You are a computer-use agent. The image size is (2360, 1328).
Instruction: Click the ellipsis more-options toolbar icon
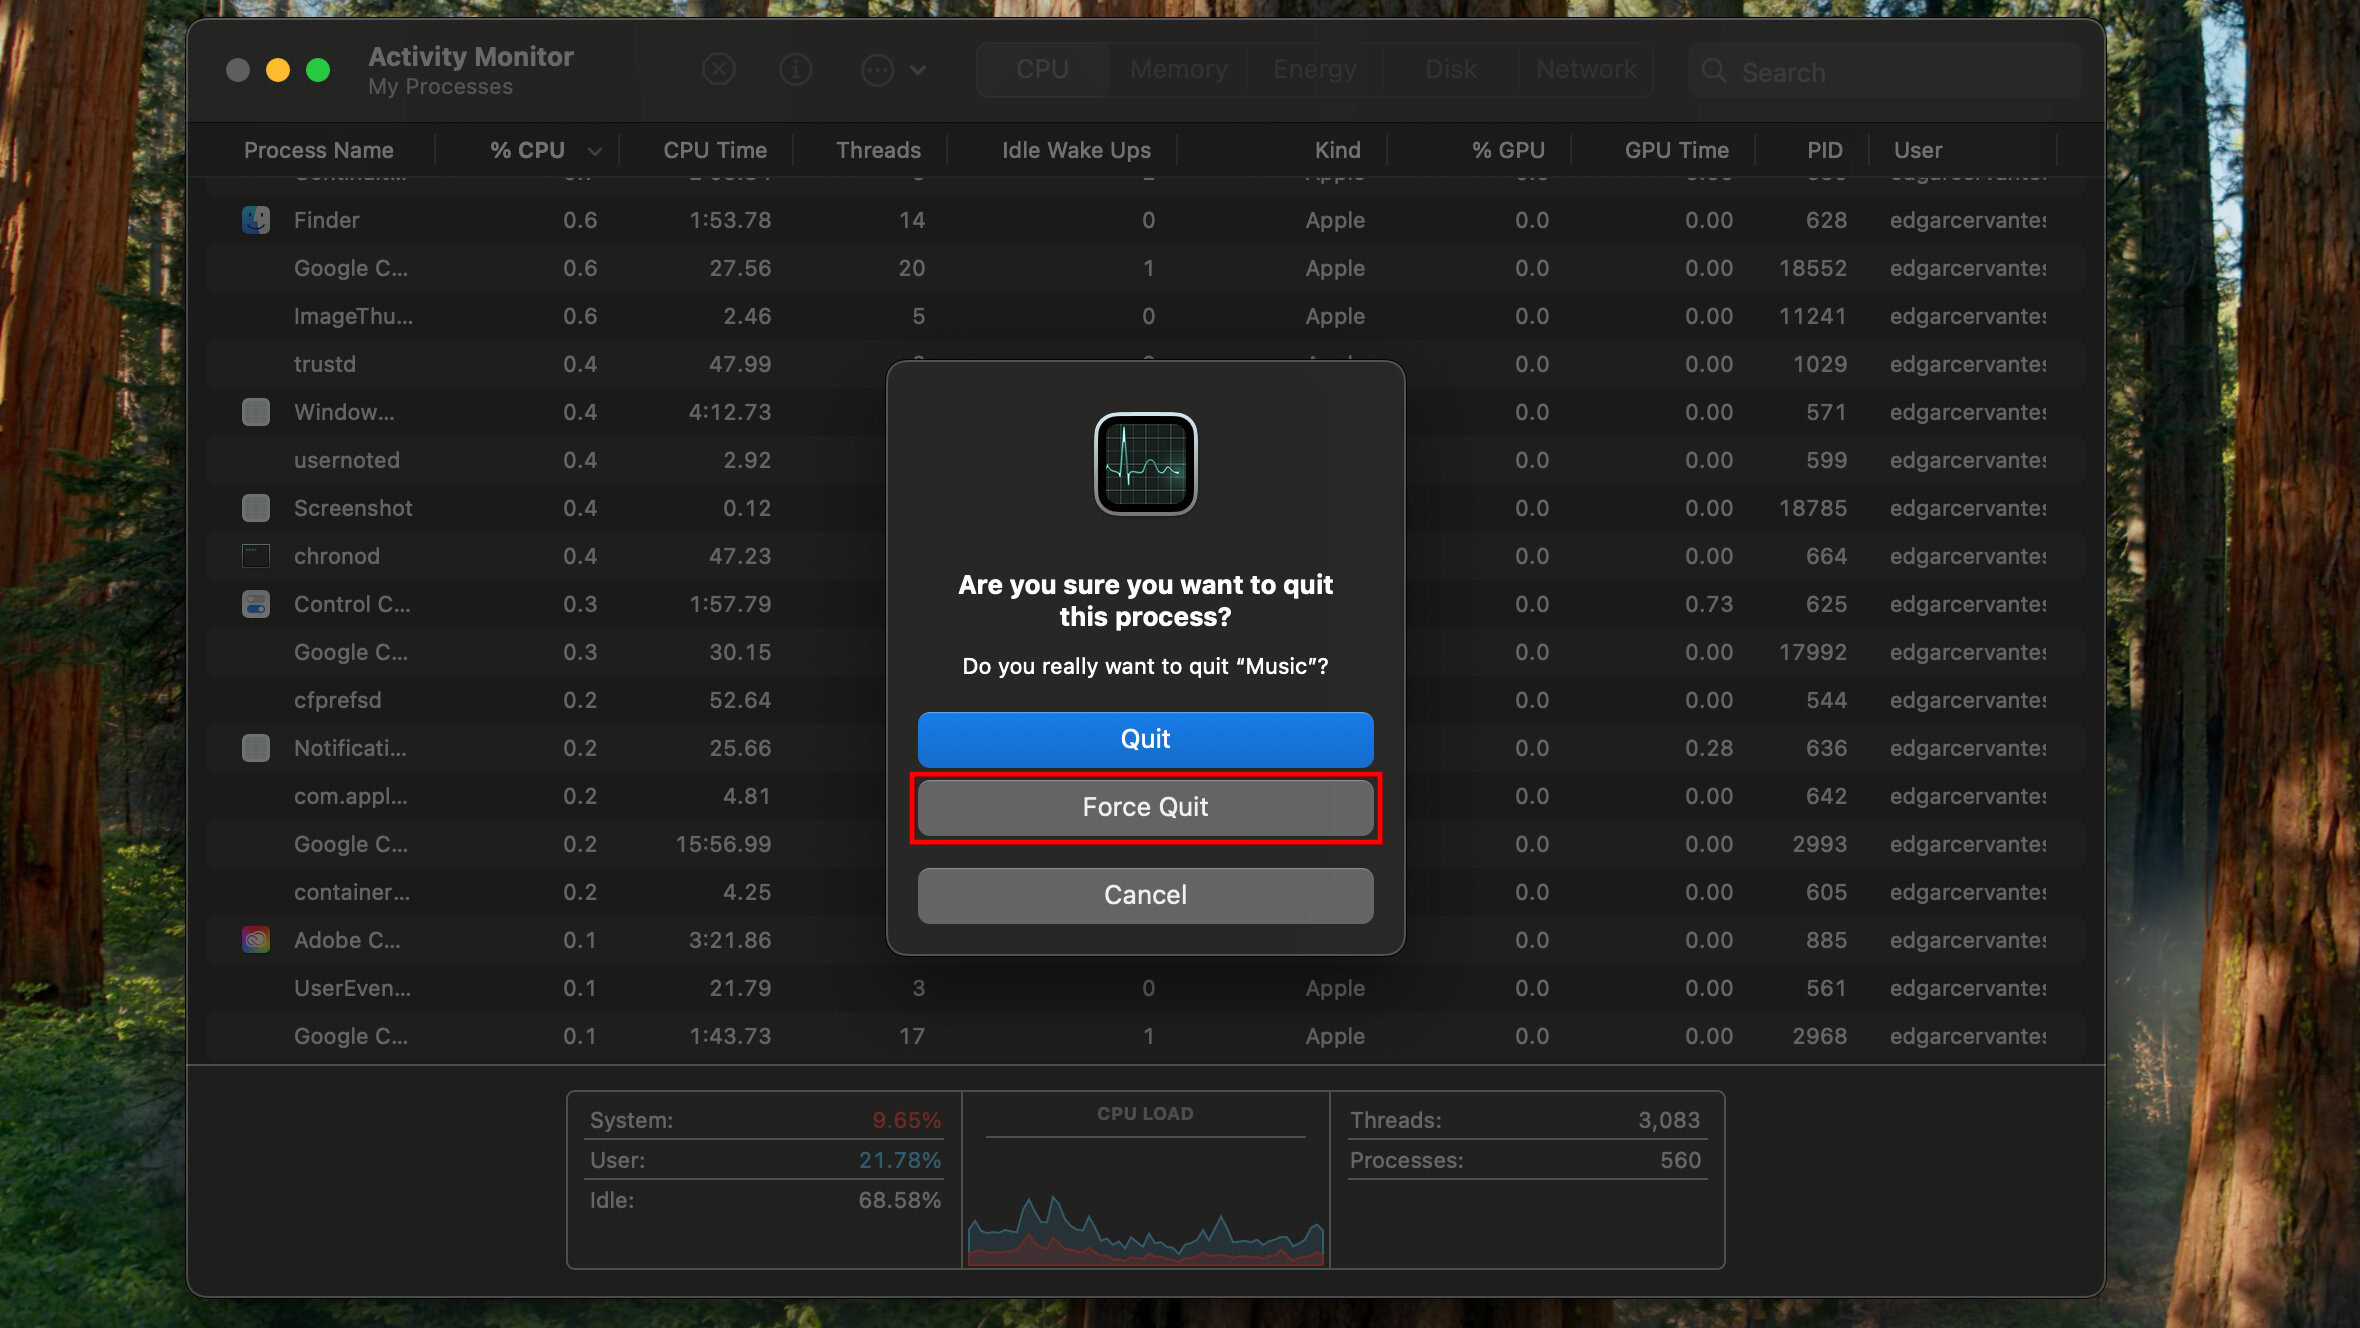click(x=877, y=70)
